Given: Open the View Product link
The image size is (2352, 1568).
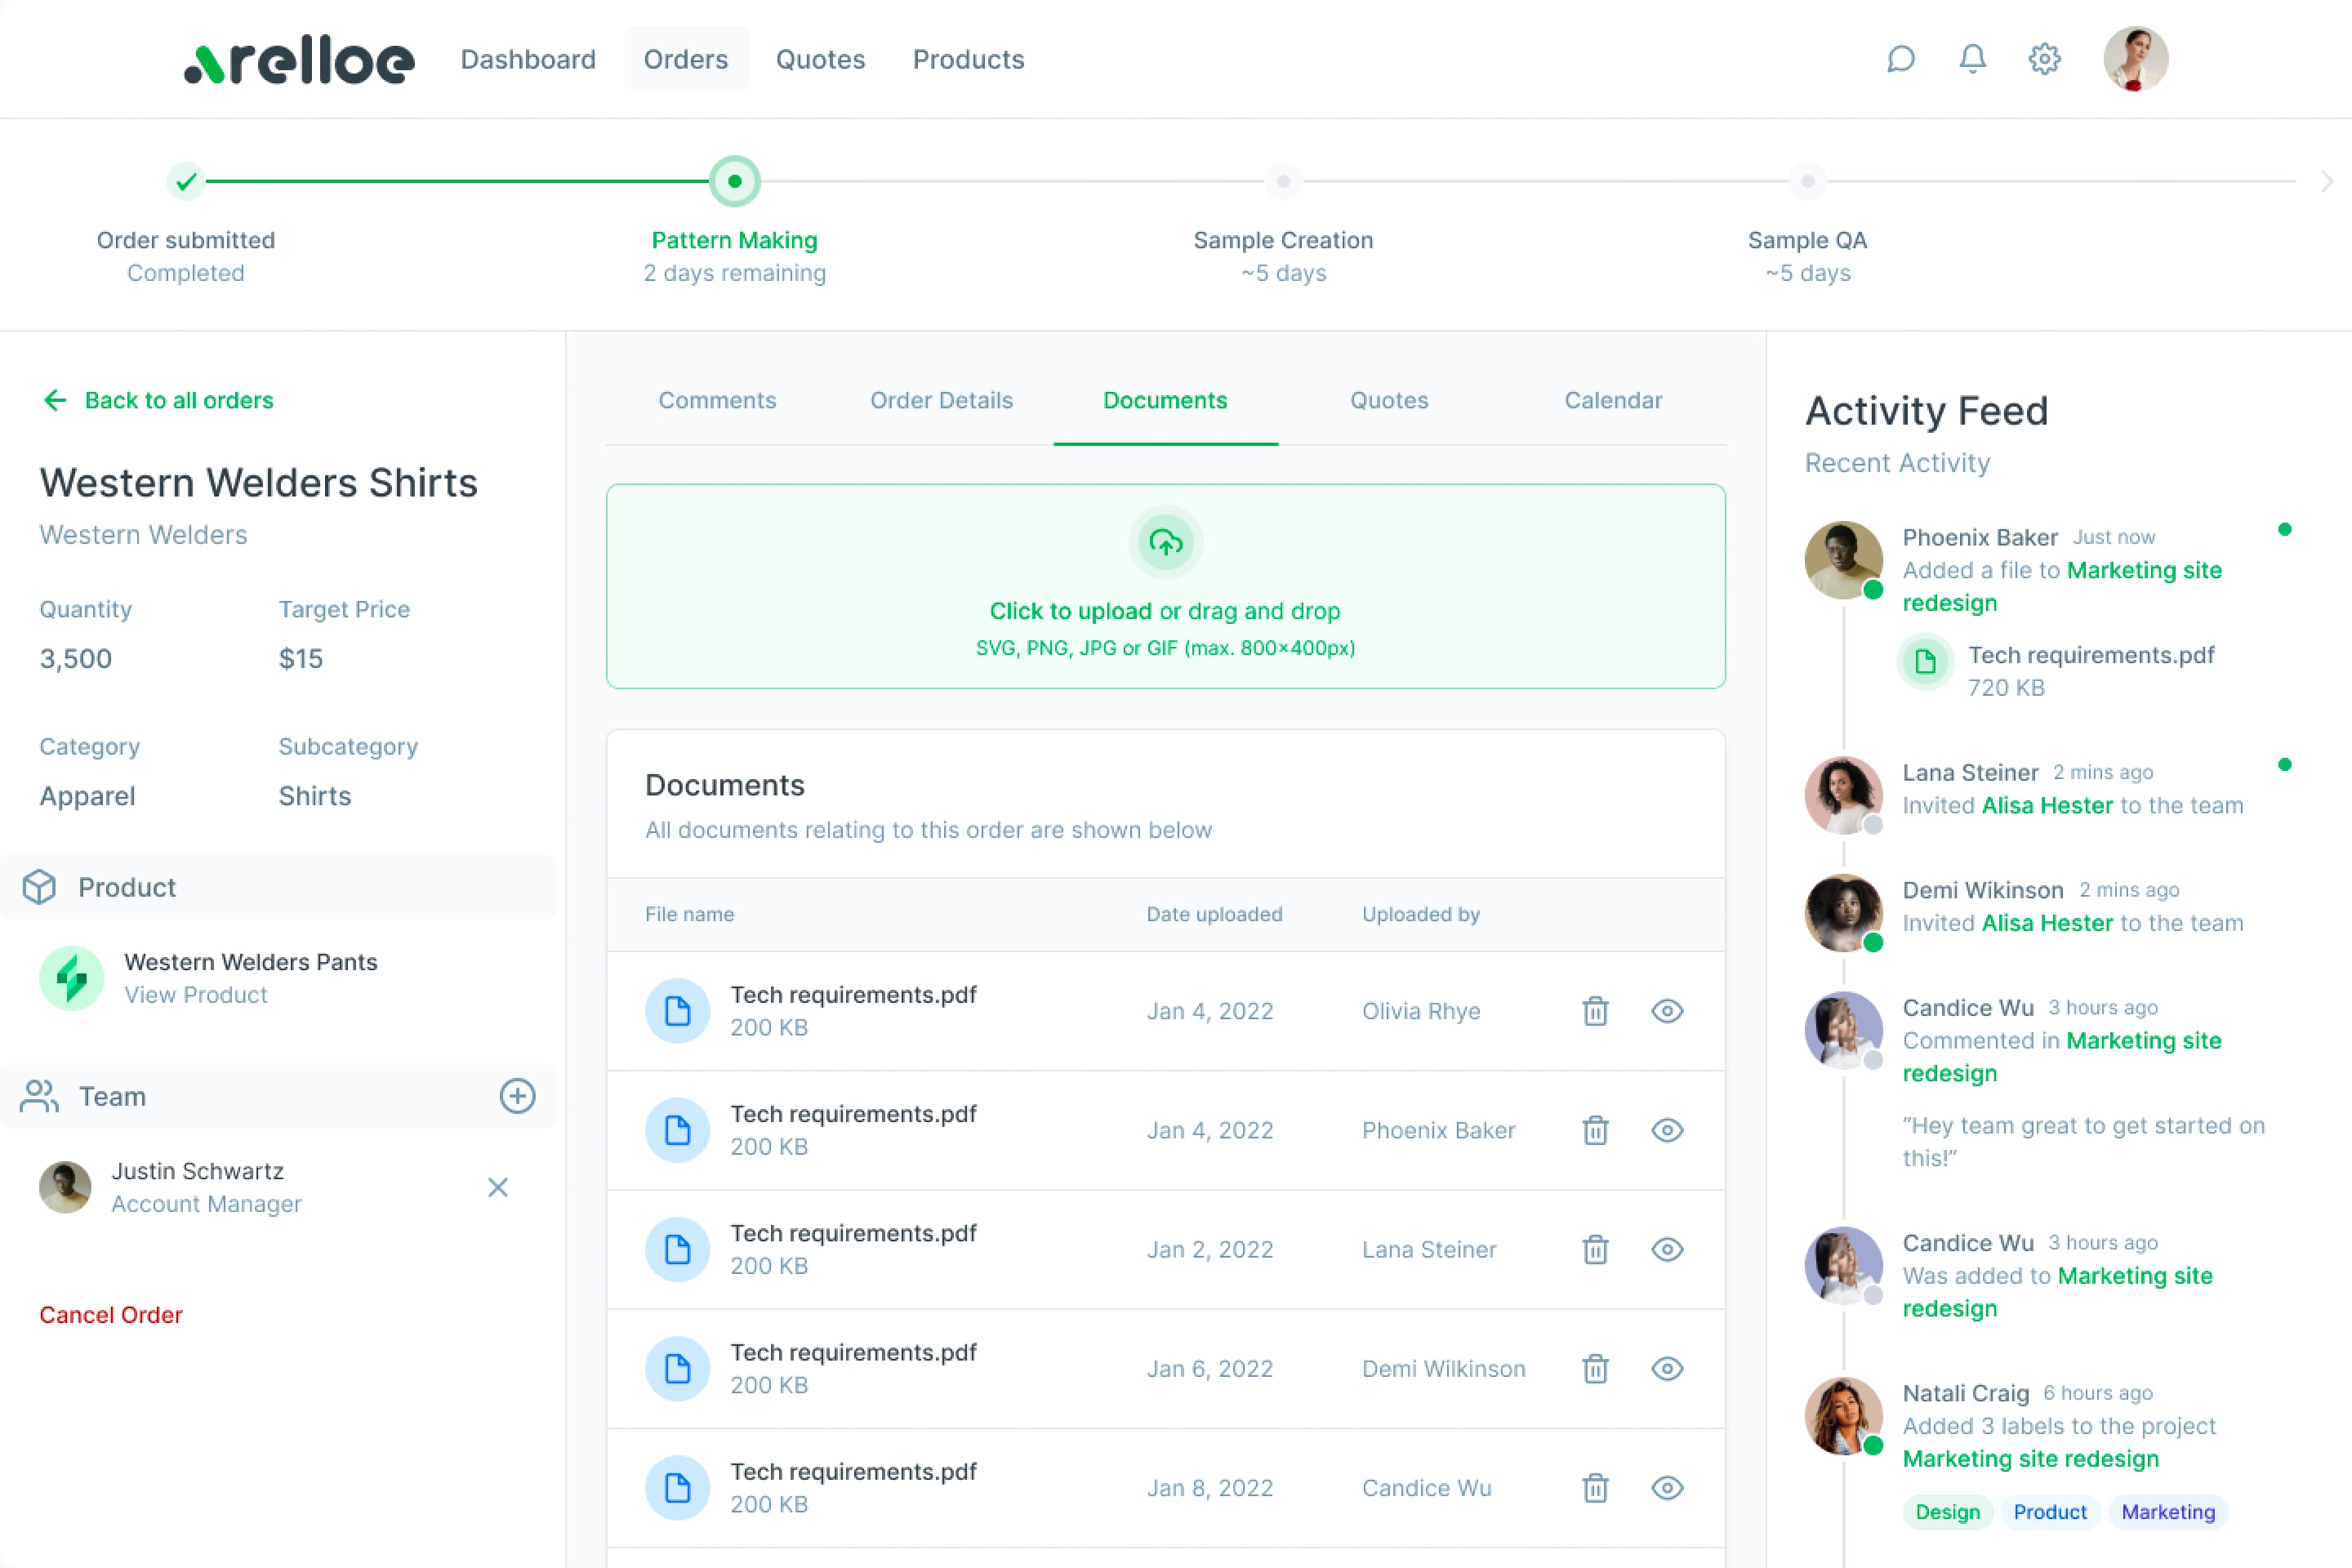Looking at the screenshot, I should pyautogui.click(x=196, y=995).
